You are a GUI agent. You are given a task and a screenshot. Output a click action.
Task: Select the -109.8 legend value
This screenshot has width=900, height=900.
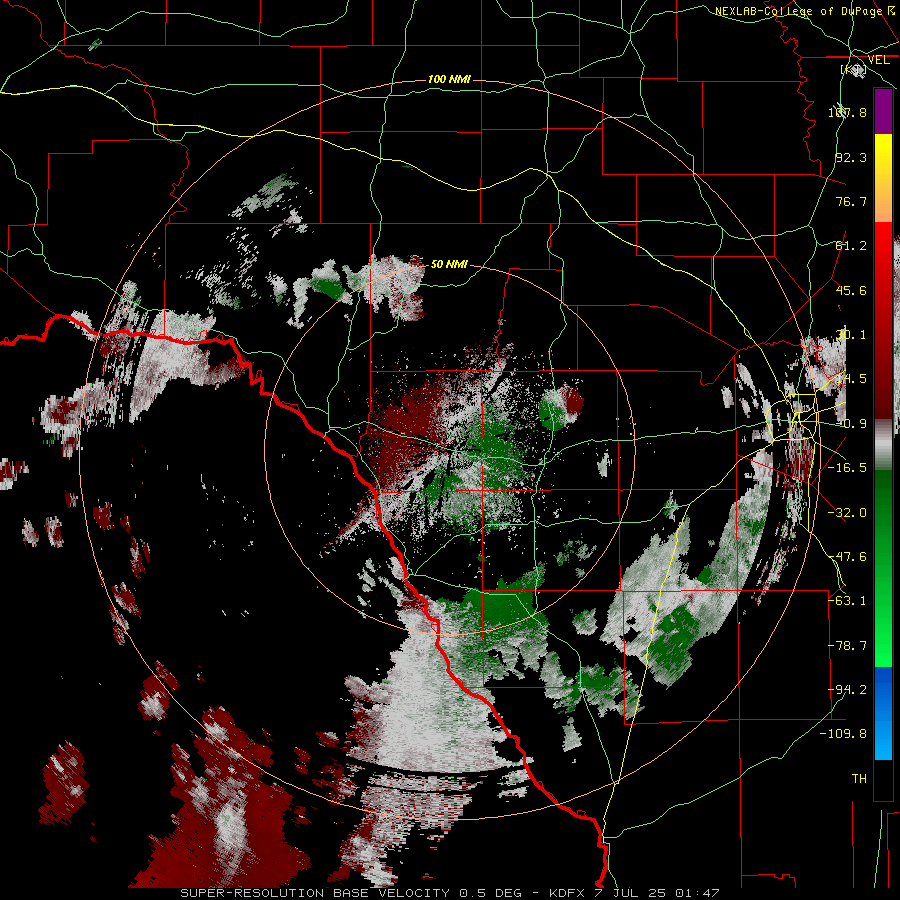coord(843,734)
